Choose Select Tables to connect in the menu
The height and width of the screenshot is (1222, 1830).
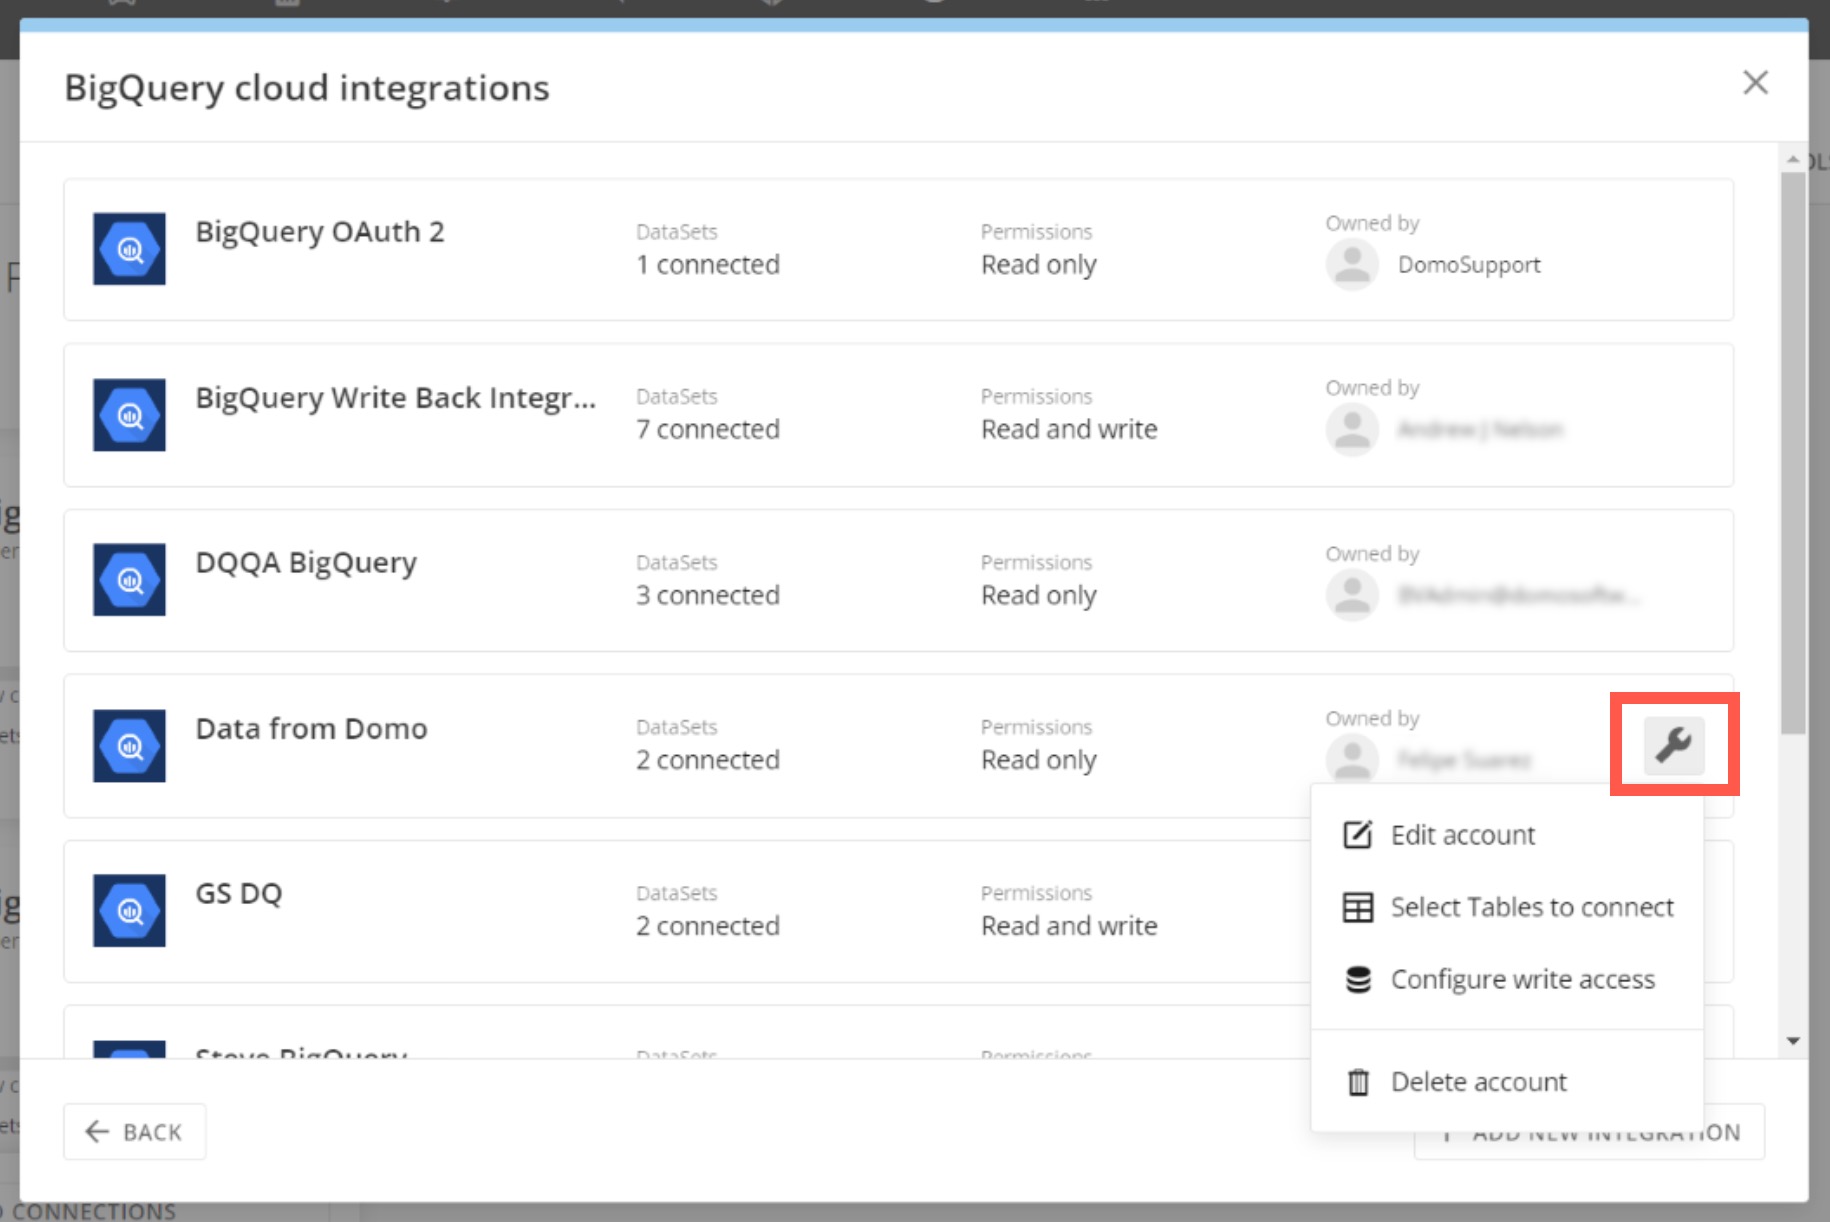click(x=1531, y=907)
